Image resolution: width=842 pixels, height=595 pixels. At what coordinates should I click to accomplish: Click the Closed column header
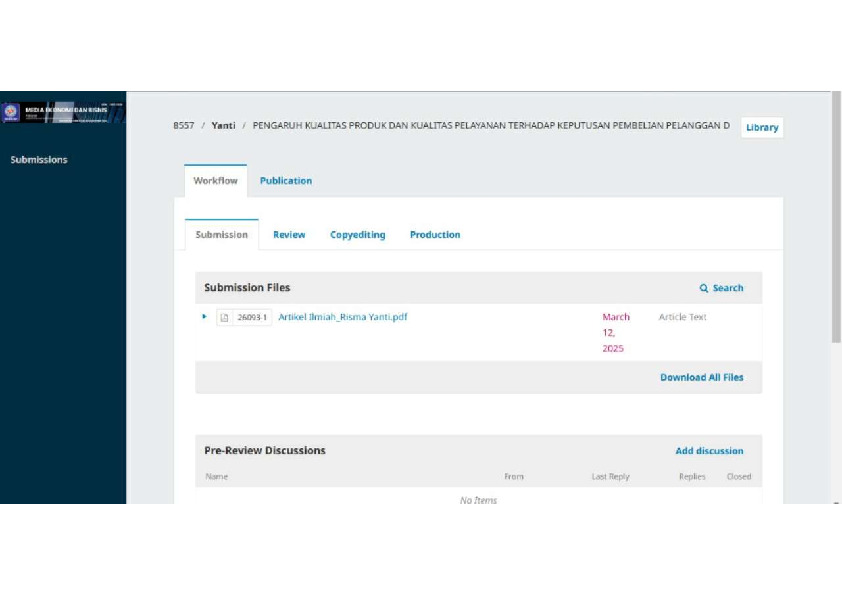pos(739,476)
